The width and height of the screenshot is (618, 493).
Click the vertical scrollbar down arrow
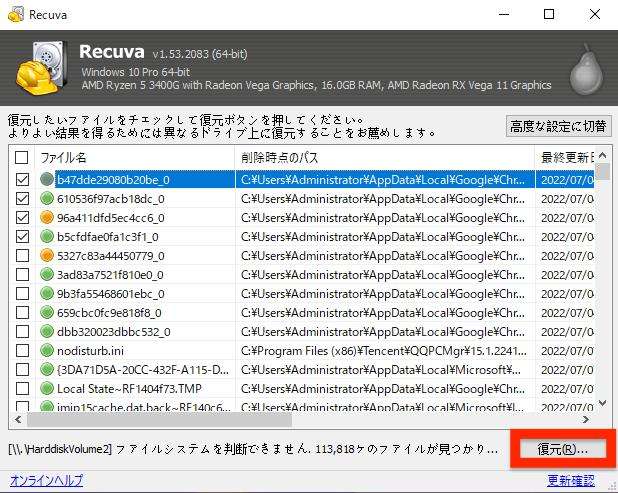pyautogui.click(x=602, y=403)
